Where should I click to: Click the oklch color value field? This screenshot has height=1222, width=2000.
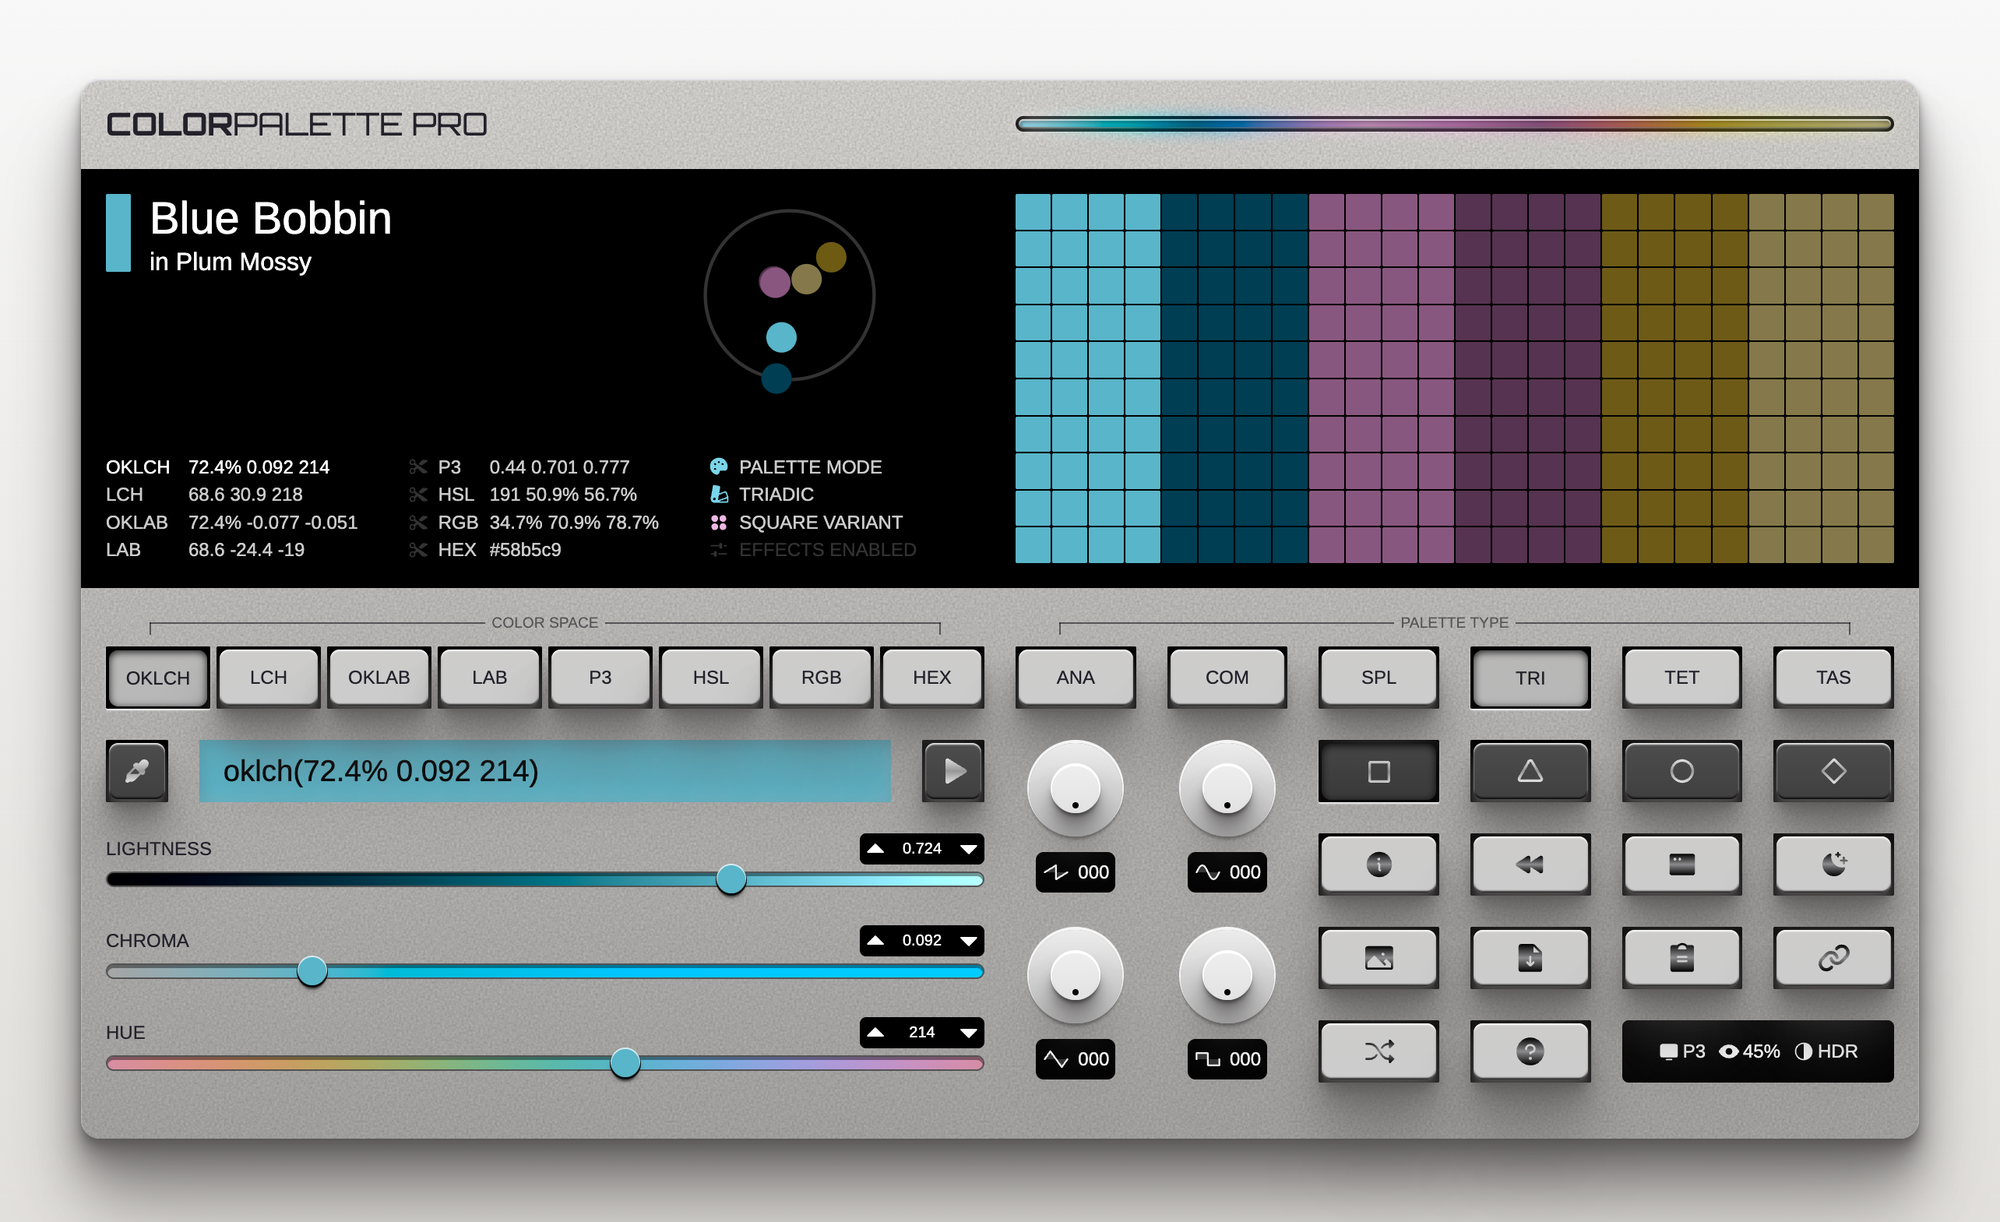[546, 771]
